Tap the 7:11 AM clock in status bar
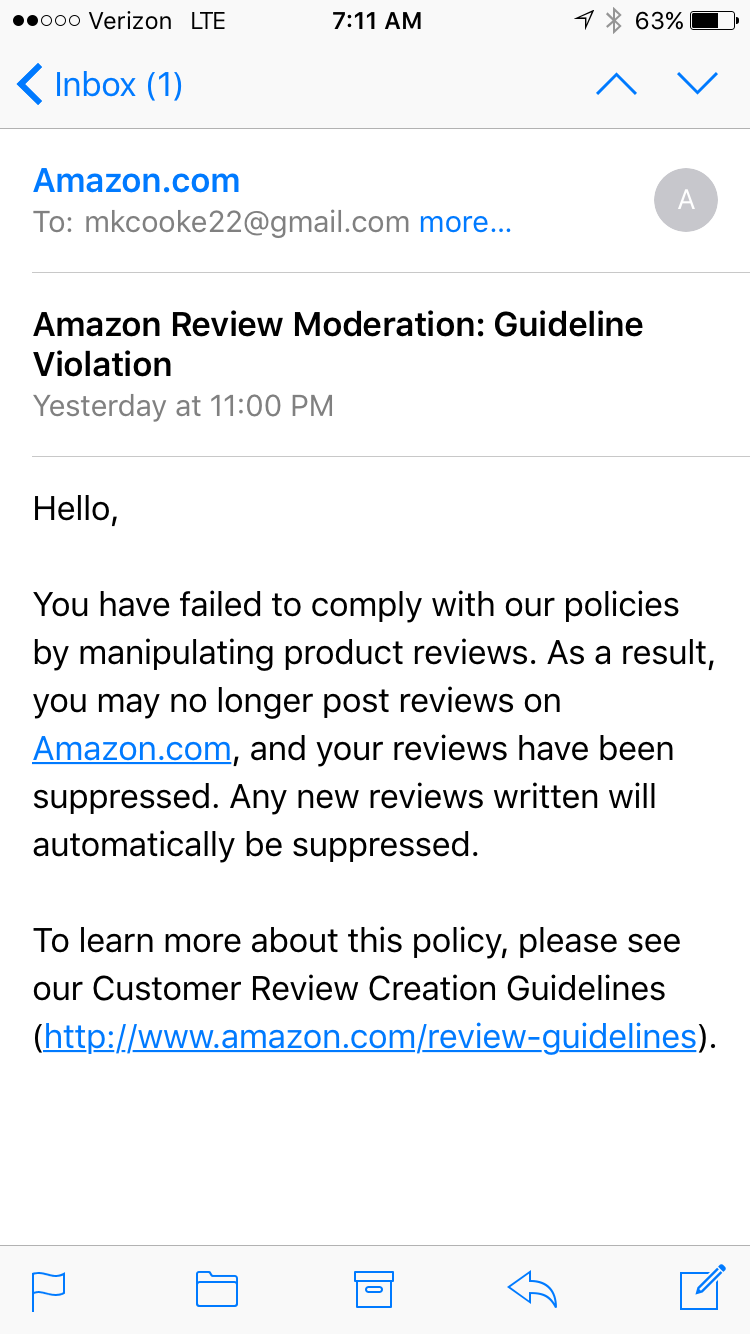750x1334 pixels. point(374,21)
